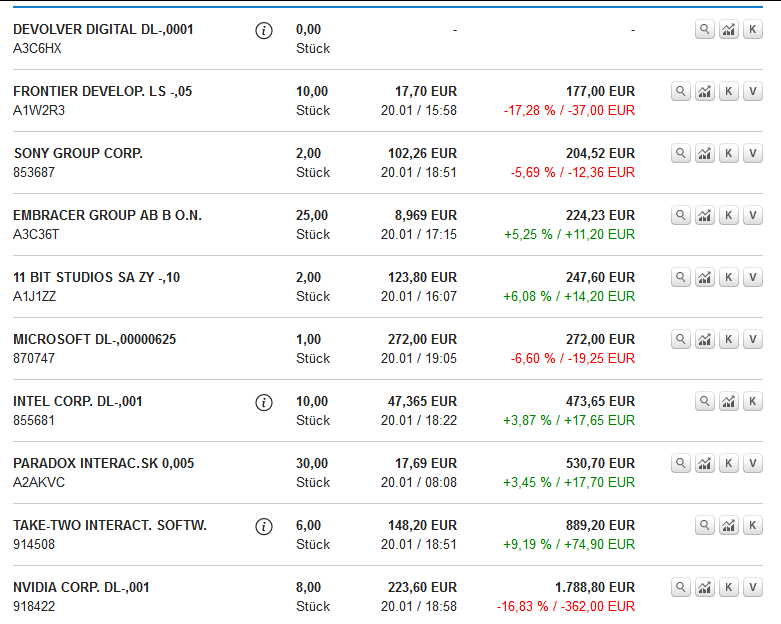781x624 pixels.
Task: Show chart icon for Nvidia Corp row
Action: [704, 588]
